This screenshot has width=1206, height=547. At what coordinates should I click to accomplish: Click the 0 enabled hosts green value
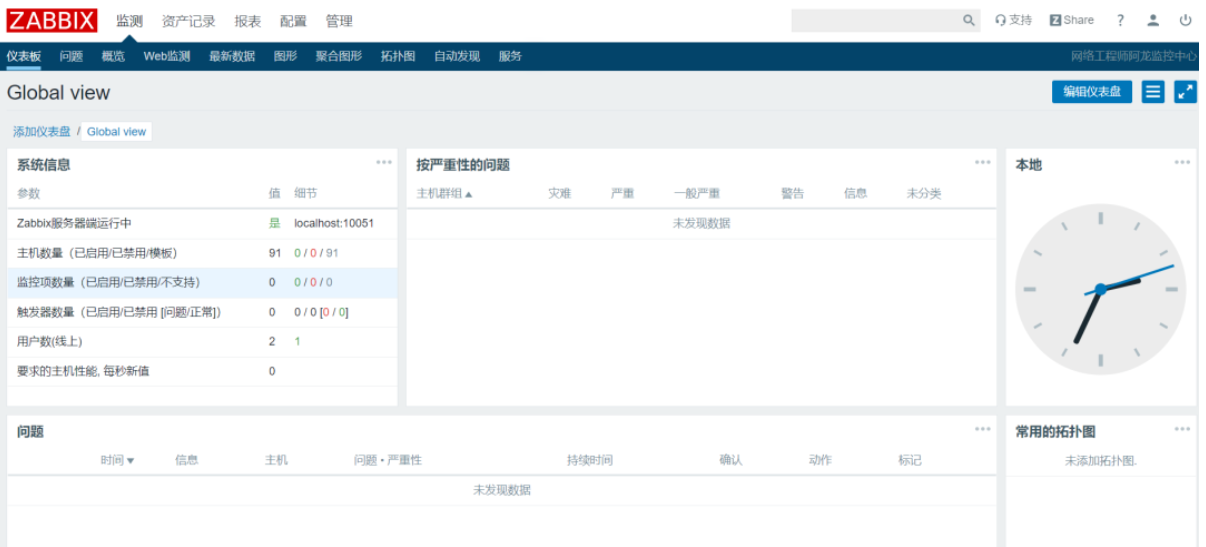pyautogui.click(x=297, y=253)
